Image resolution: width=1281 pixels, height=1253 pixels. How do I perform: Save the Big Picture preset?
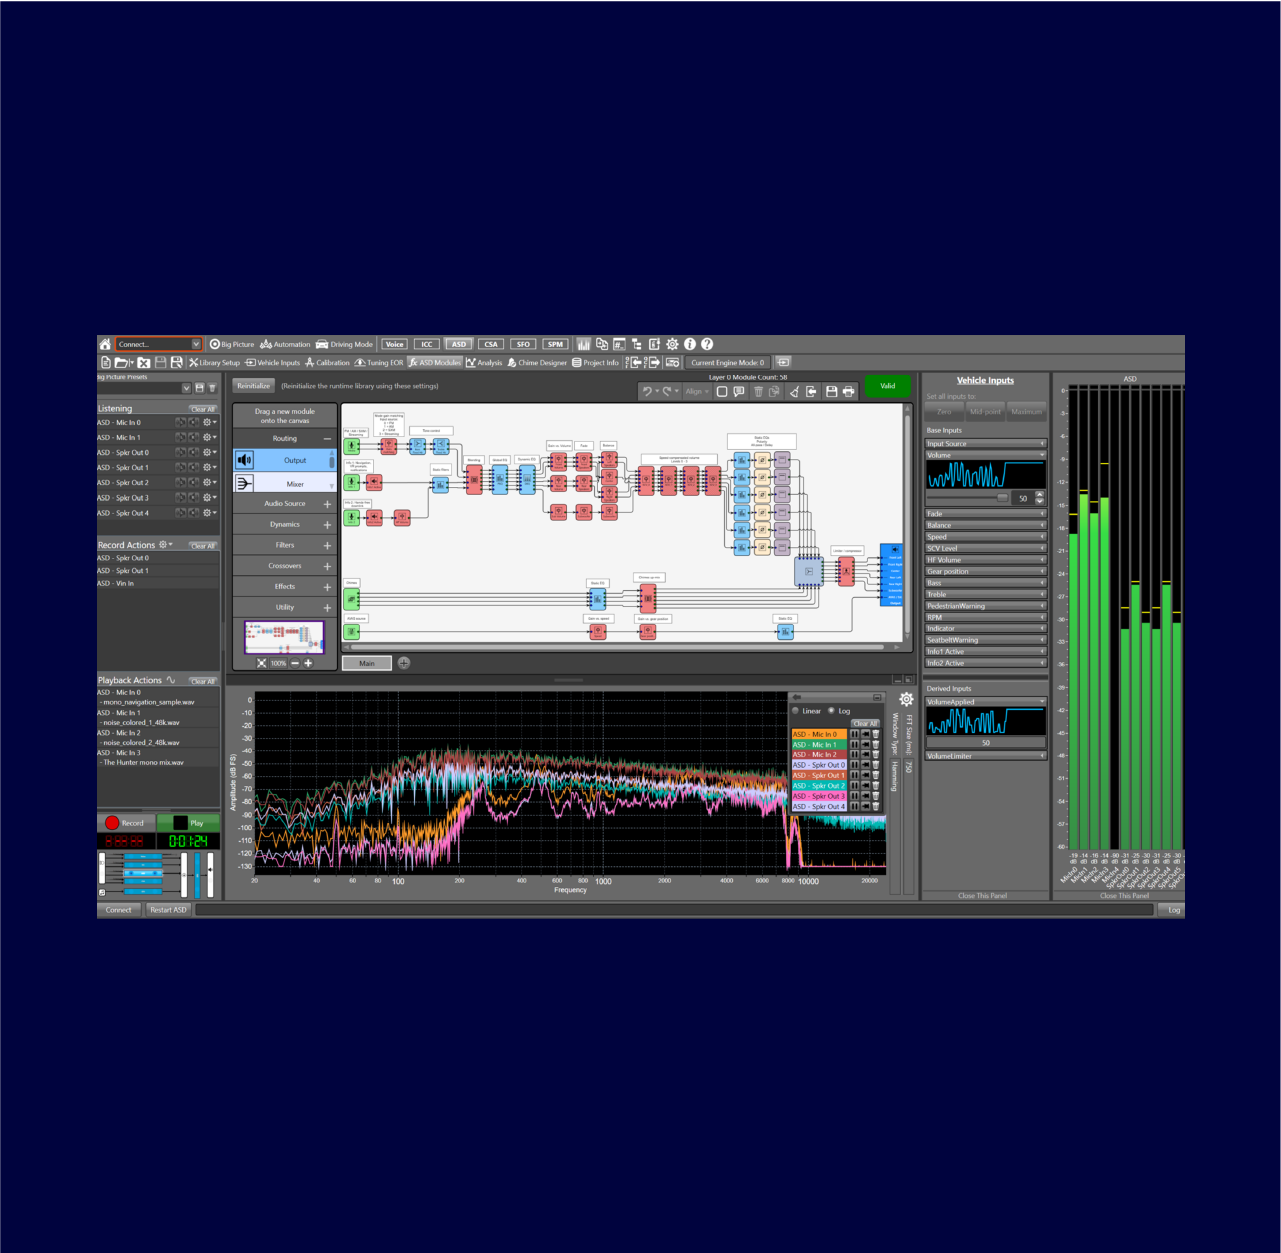pos(199,388)
